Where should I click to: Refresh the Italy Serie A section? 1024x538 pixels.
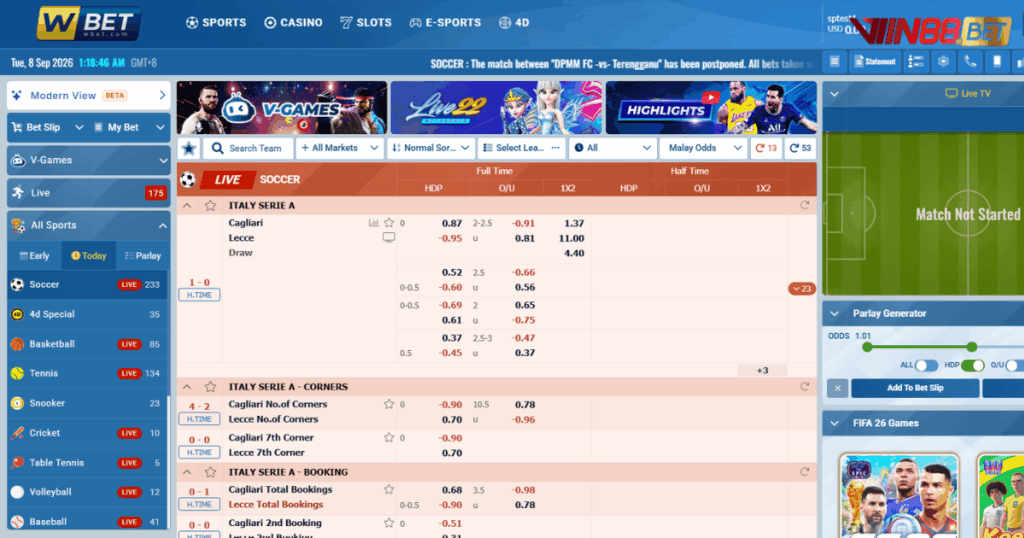click(805, 206)
